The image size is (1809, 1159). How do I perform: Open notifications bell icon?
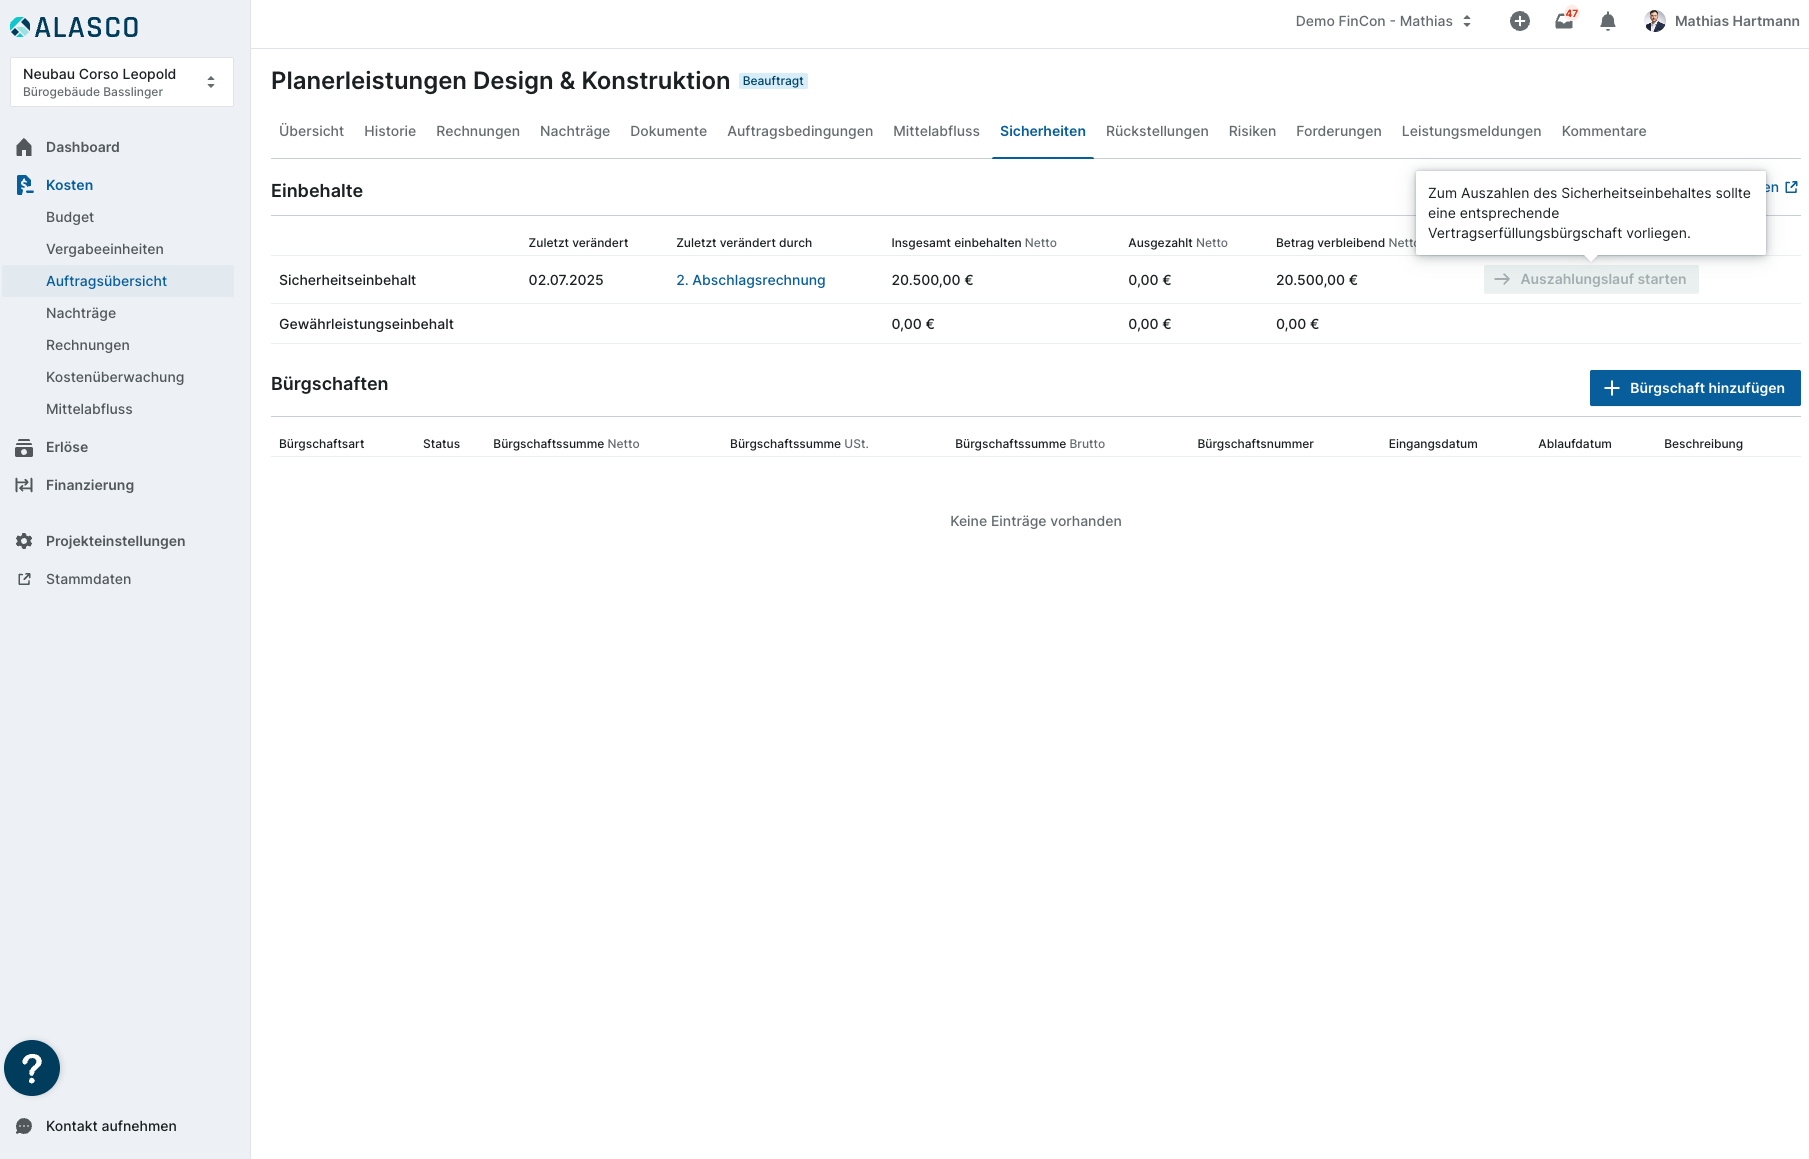coord(1608,21)
